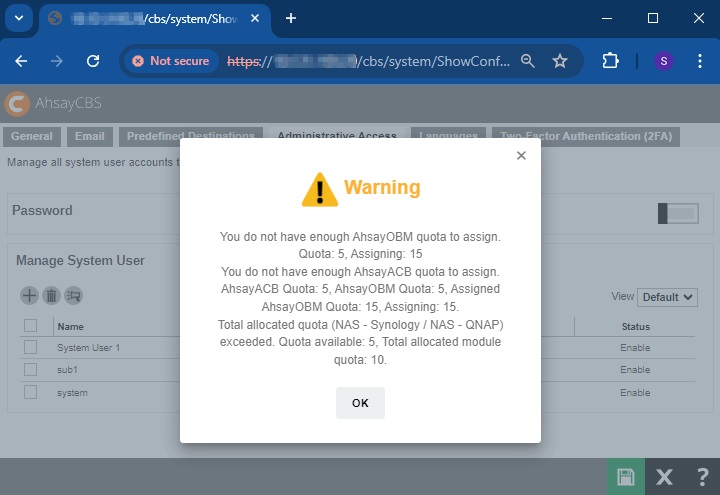Maximize the browser window
Screen dimensions: 720x495
pos(652,18)
